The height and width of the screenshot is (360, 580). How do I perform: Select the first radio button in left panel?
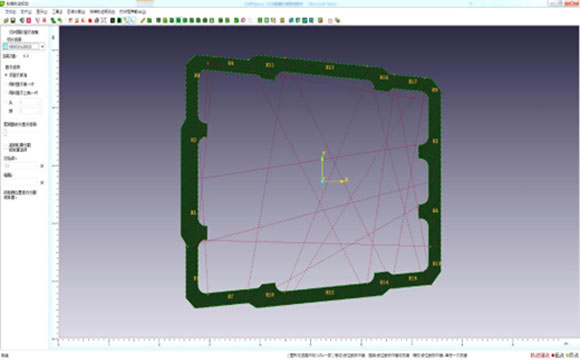coord(6,75)
